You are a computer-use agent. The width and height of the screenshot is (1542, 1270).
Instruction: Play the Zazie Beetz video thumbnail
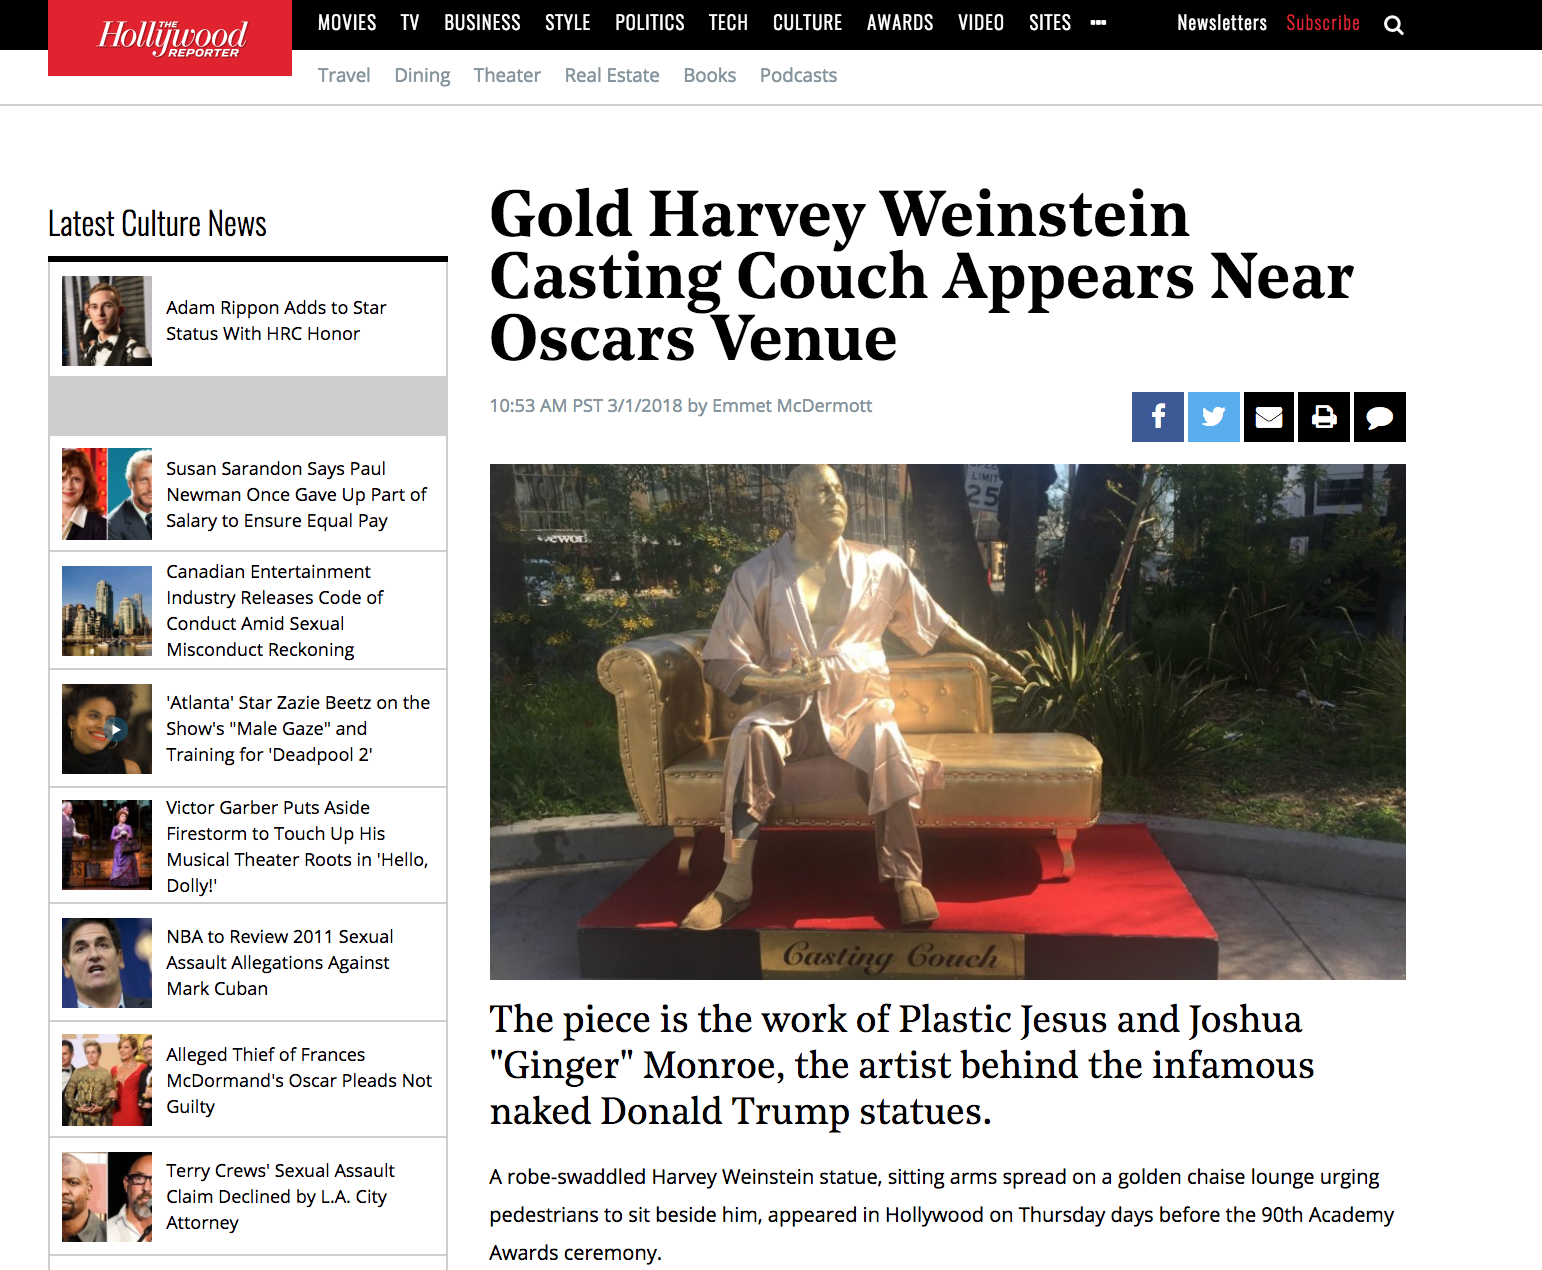pyautogui.click(x=117, y=730)
